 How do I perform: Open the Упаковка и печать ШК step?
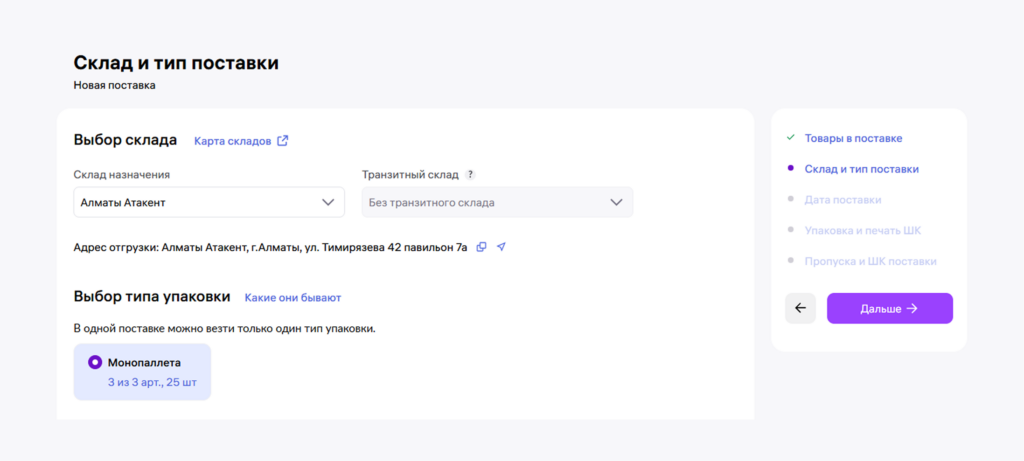tap(862, 231)
